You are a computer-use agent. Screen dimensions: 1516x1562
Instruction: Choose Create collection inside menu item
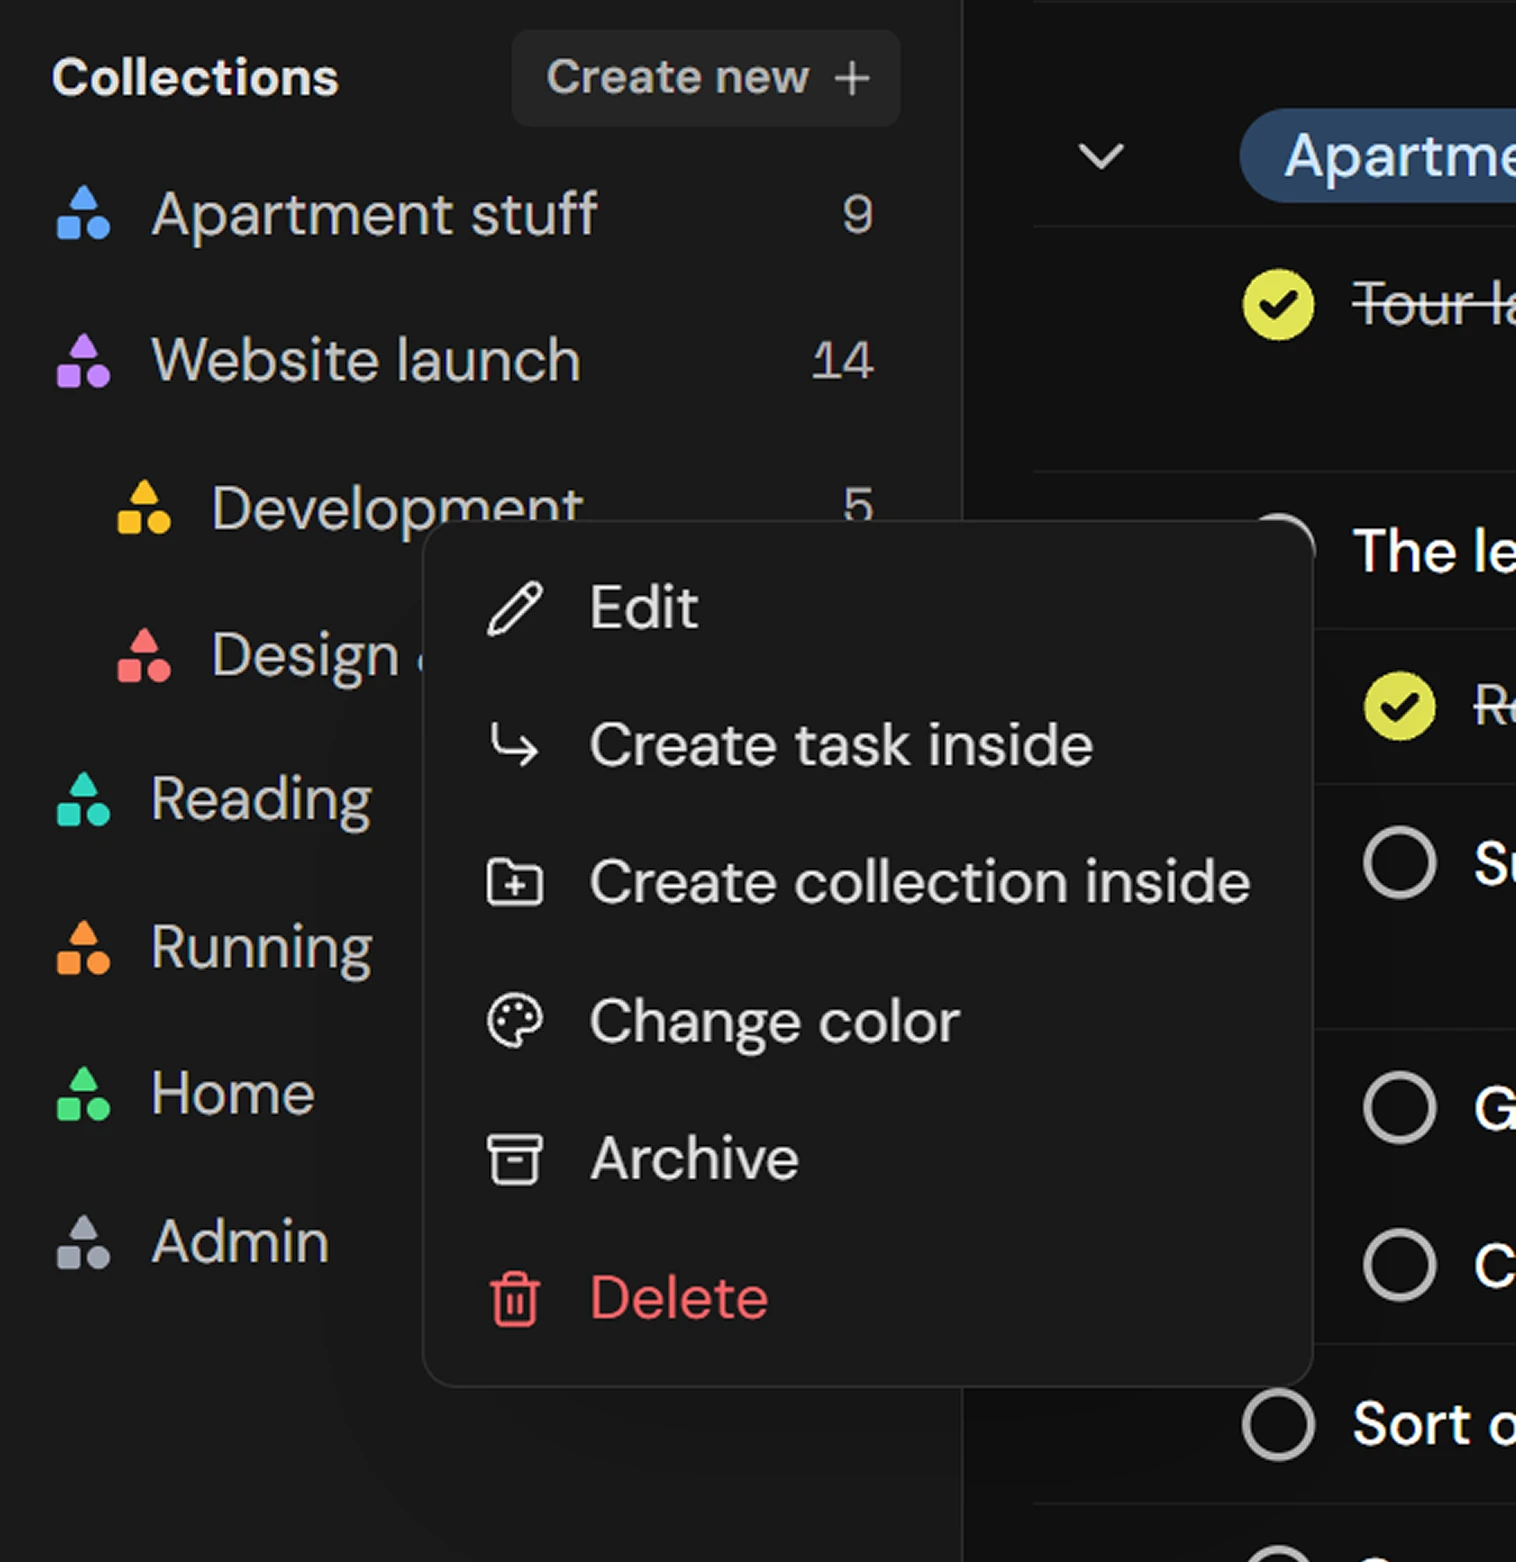coord(868,882)
